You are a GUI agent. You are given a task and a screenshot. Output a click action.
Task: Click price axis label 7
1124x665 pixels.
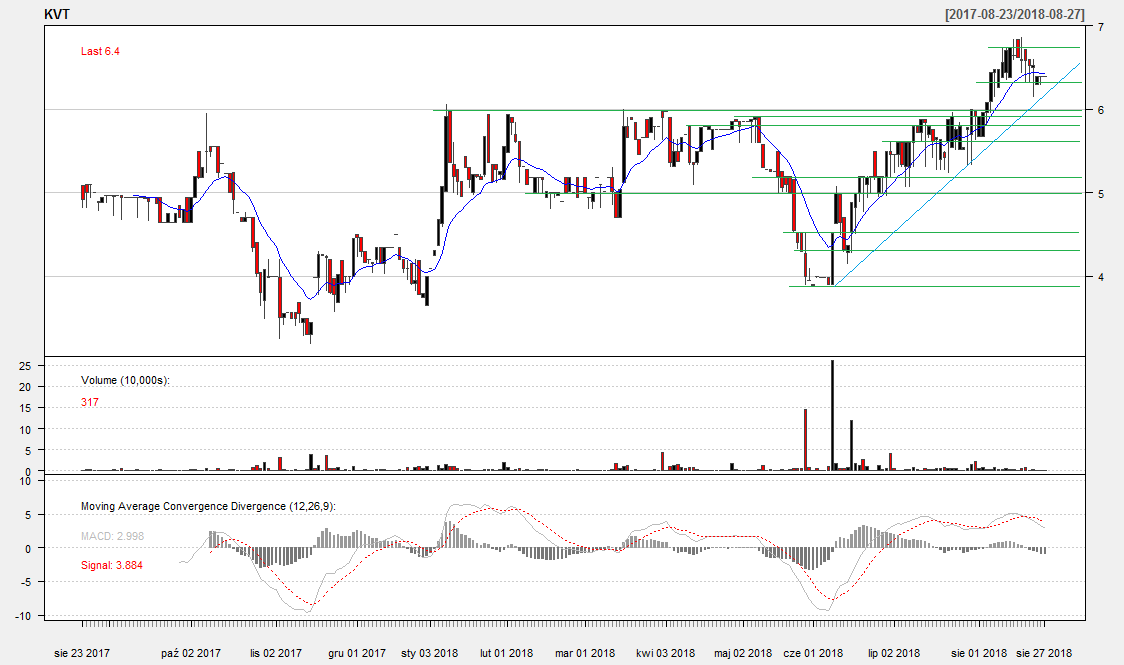[1100, 27]
